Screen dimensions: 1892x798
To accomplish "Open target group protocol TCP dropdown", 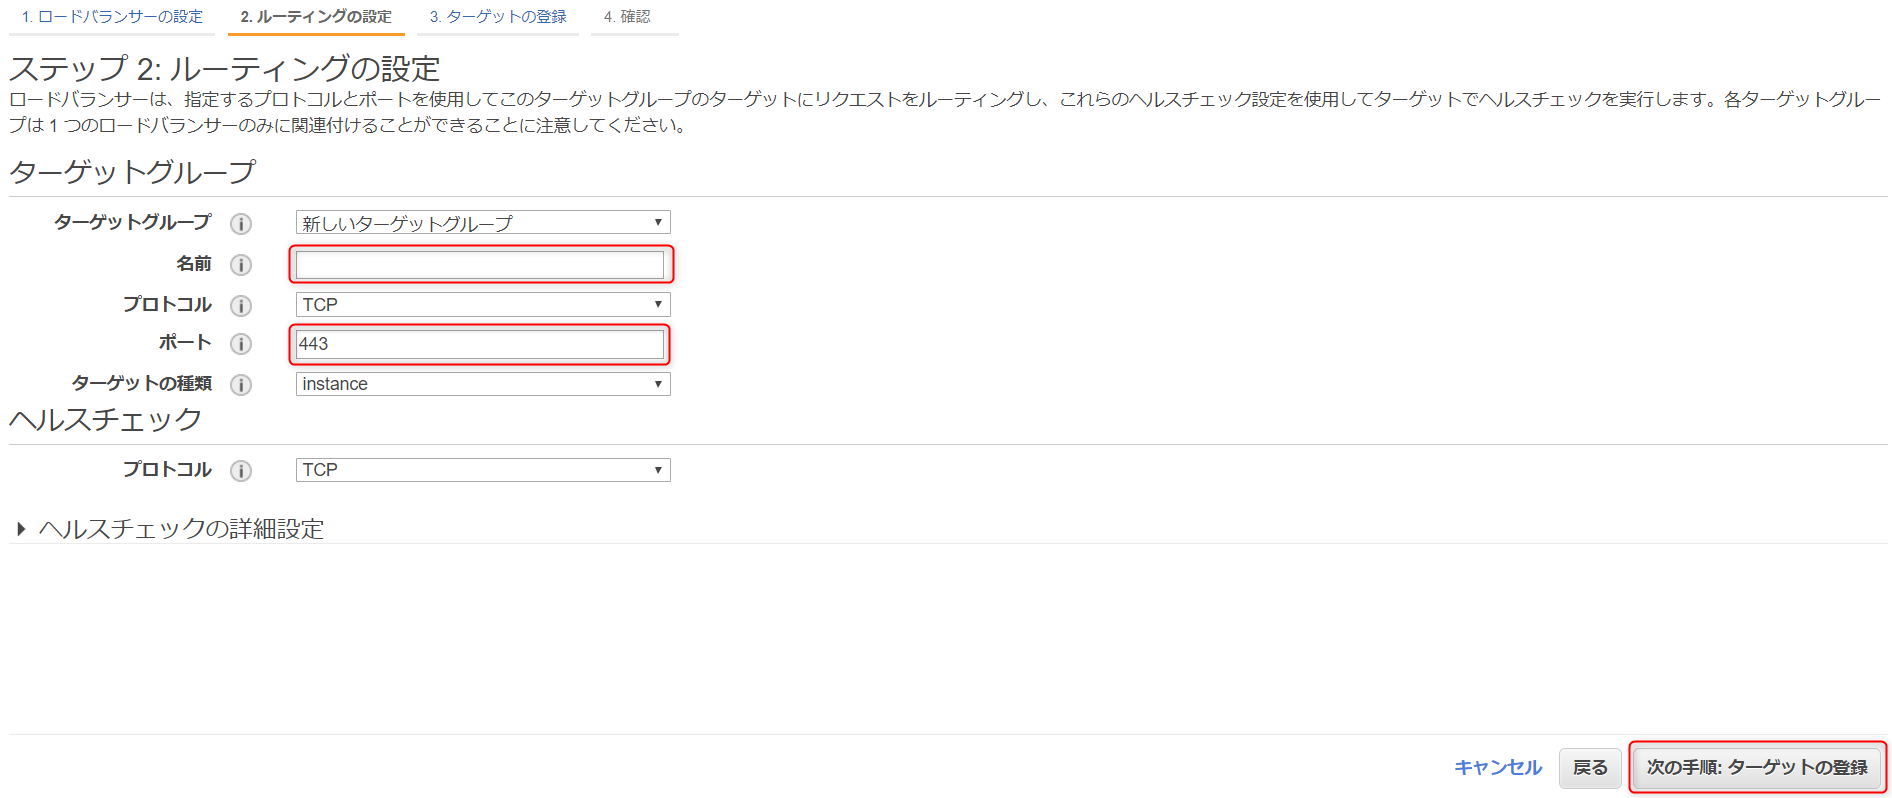I will 483,304.
